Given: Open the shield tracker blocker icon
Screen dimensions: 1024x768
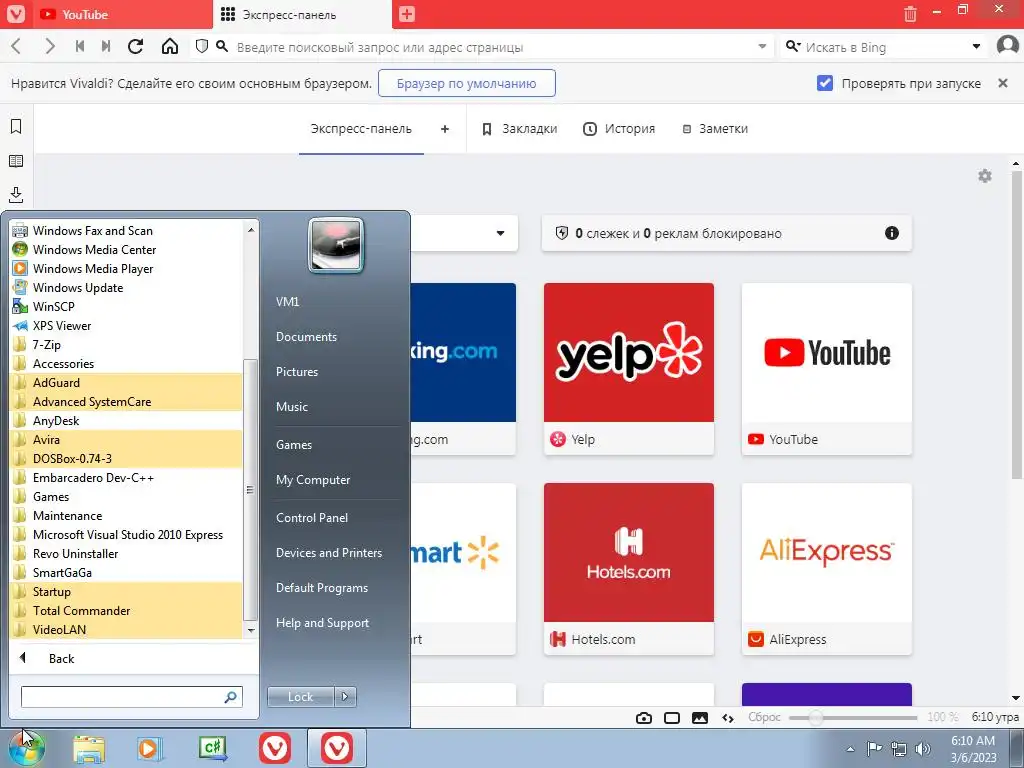Looking at the screenshot, I should [x=202, y=46].
